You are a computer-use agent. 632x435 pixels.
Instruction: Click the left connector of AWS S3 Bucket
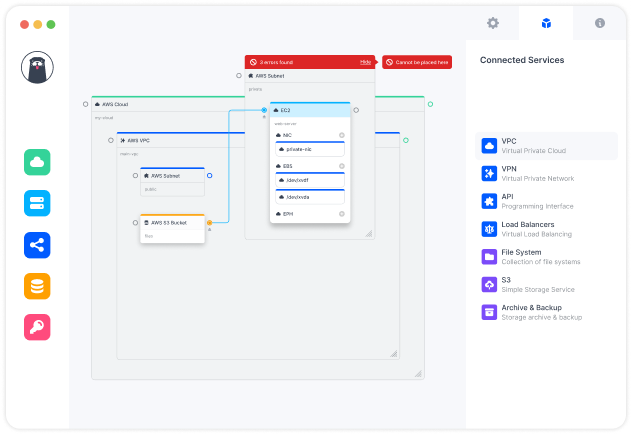coord(135,223)
